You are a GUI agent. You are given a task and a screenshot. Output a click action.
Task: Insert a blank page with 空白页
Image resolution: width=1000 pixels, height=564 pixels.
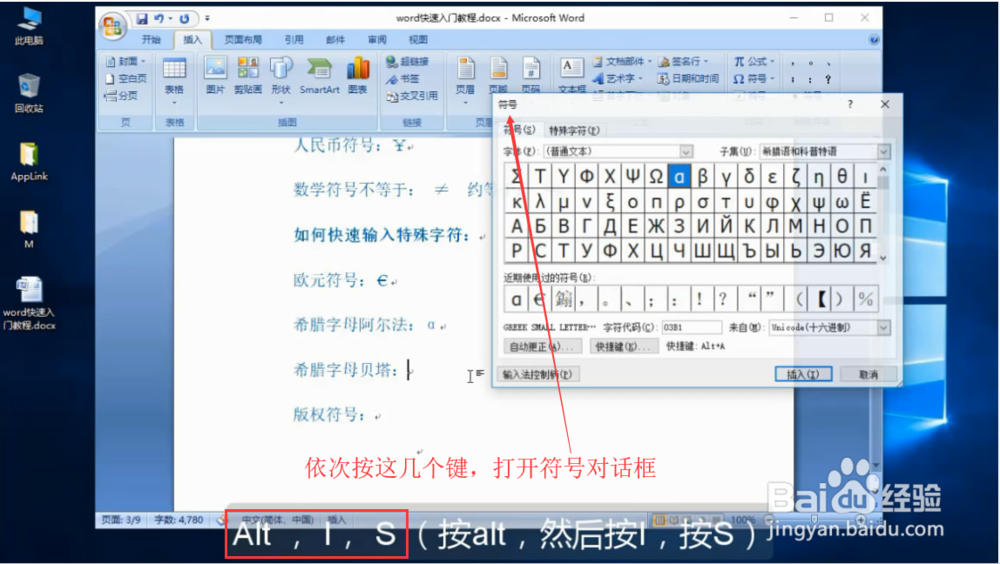tap(126, 78)
